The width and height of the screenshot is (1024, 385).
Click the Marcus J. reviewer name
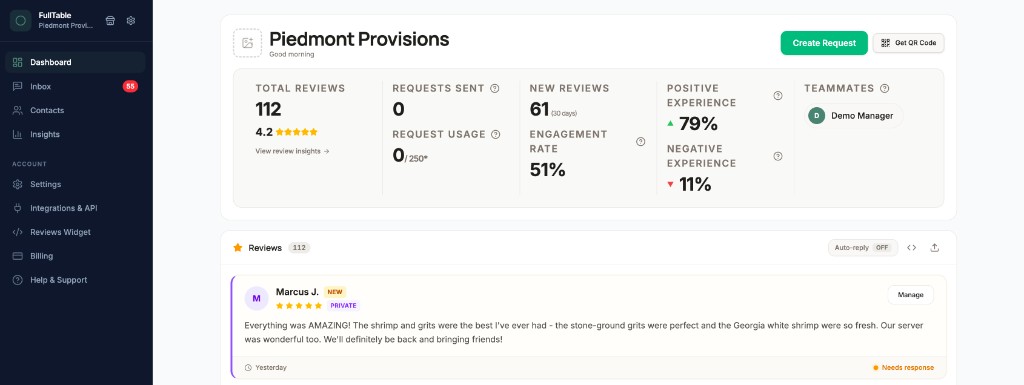[x=297, y=292]
